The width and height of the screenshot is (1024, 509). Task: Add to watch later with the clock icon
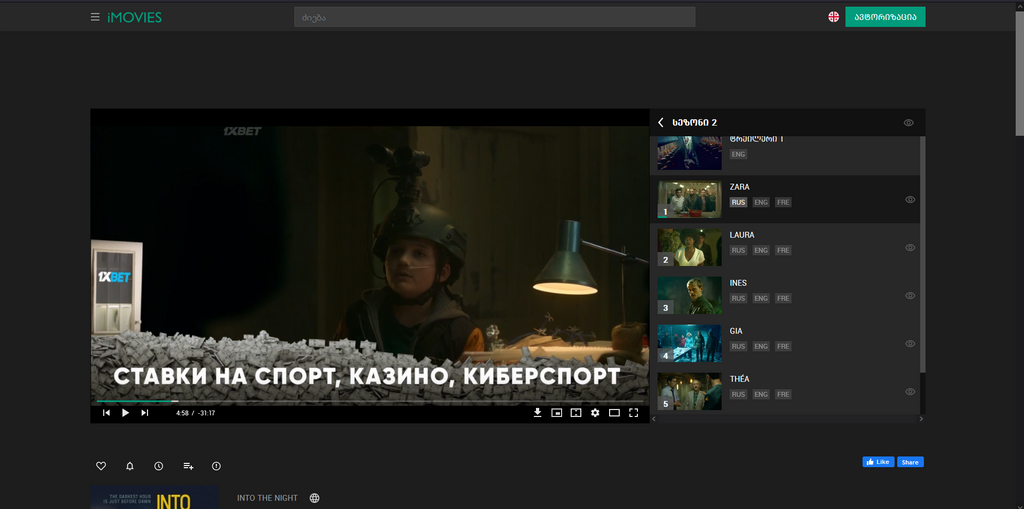point(159,466)
